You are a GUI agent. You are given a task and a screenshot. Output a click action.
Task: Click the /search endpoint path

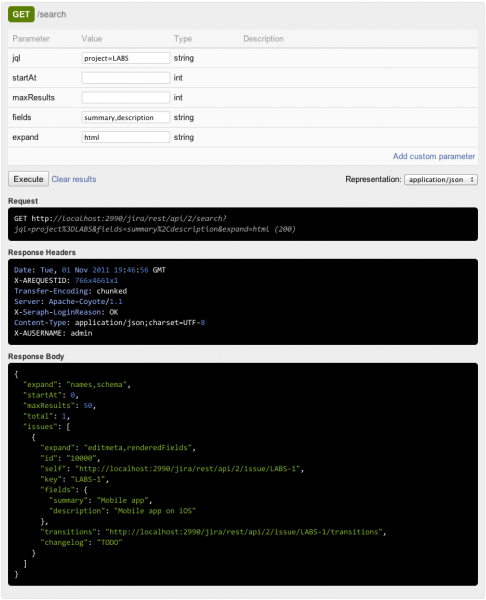[x=52, y=15]
